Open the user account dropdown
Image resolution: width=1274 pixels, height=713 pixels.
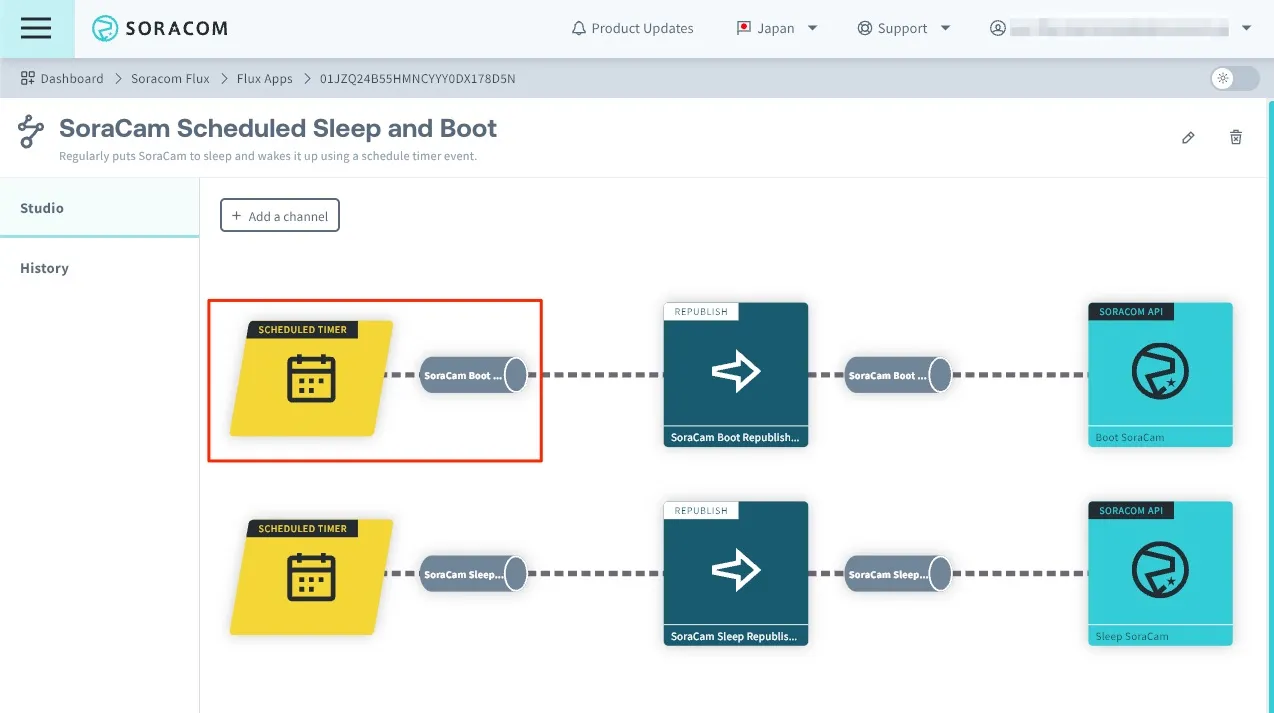pyautogui.click(x=1121, y=28)
